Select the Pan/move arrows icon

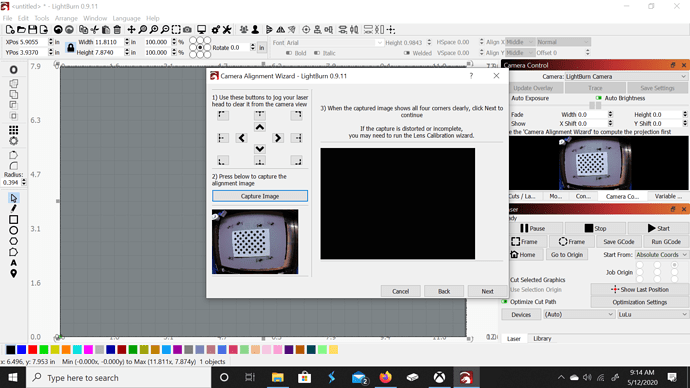pos(131,29)
